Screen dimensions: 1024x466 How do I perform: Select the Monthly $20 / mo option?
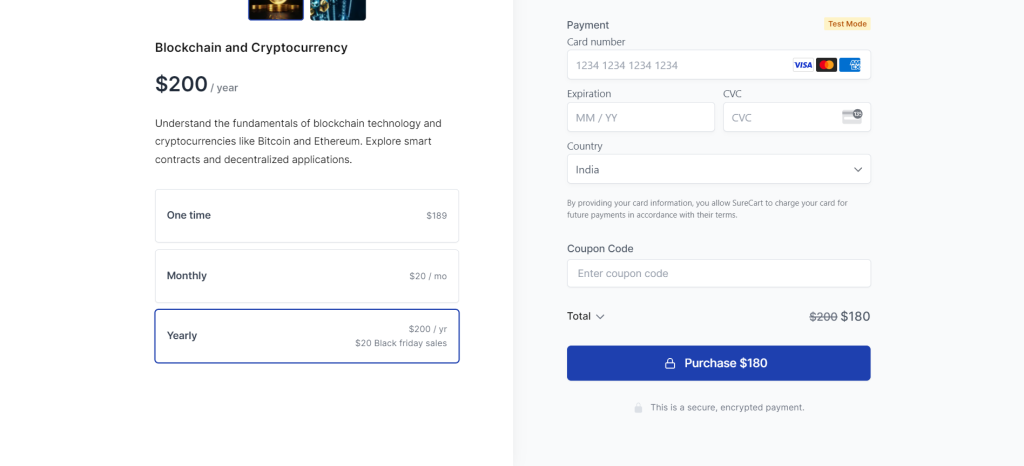click(307, 276)
